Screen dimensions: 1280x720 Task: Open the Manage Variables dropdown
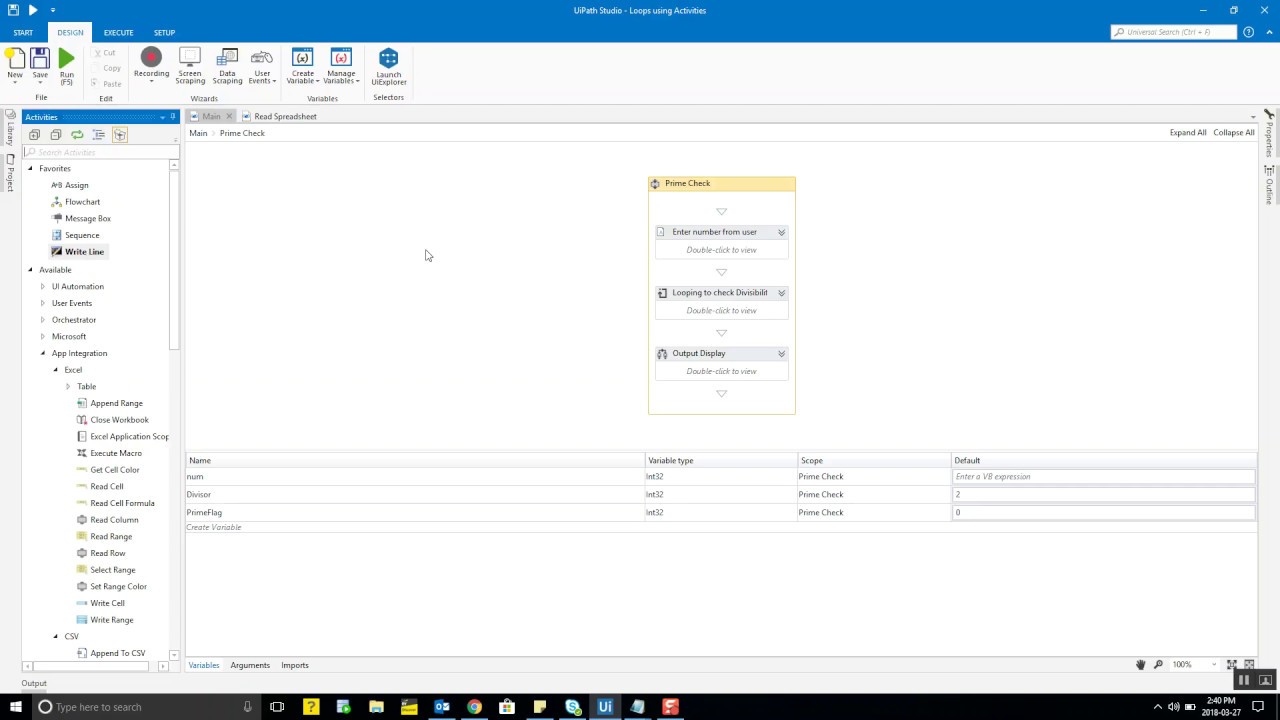click(341, 66)
